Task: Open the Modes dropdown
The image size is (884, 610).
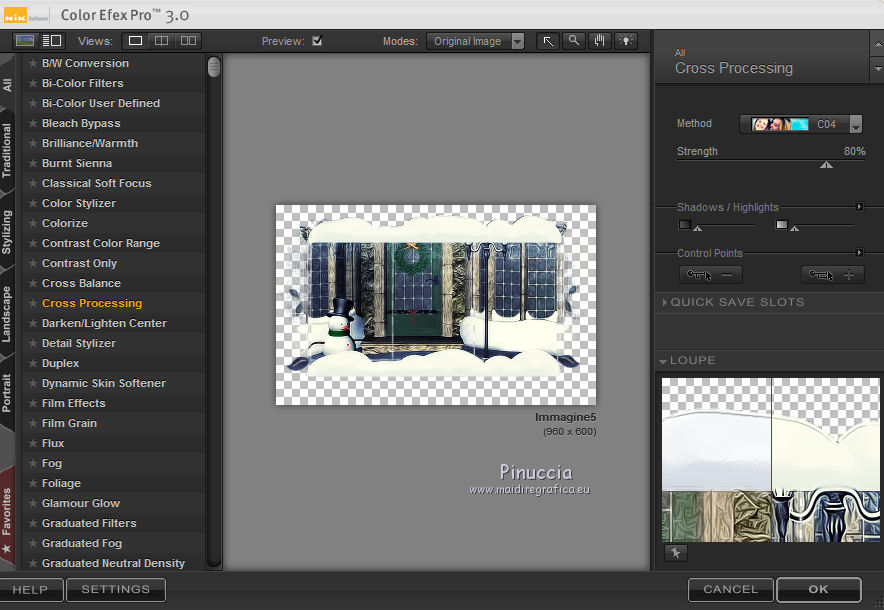Action: click(x=475, y=41)
